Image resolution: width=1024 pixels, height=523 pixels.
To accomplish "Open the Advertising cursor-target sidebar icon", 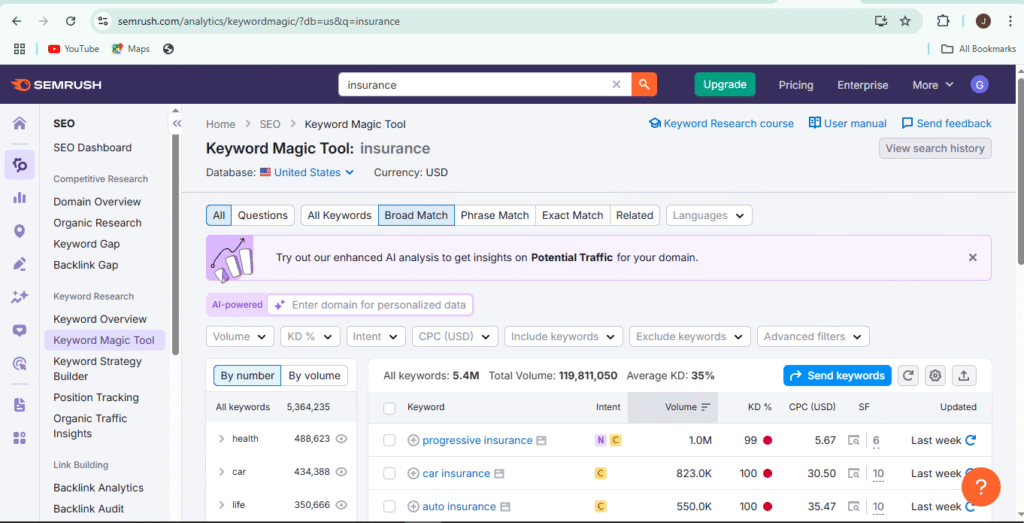I will (20, 364).
